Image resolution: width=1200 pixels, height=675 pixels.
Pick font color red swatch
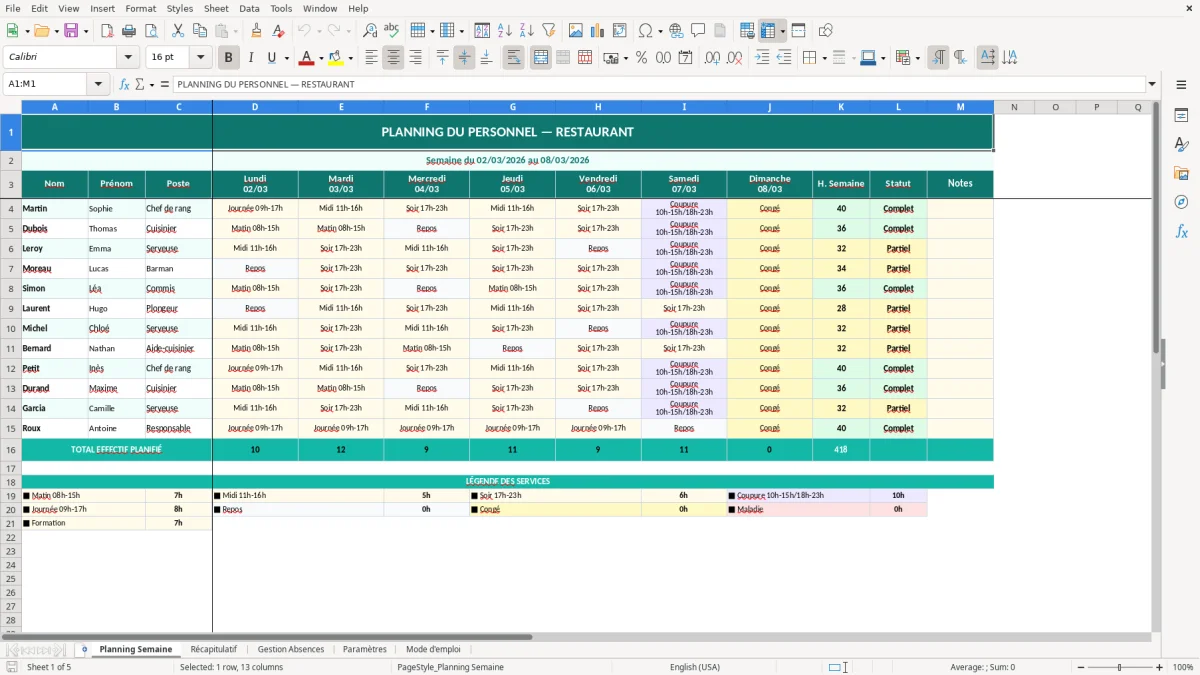pos(307,58)
